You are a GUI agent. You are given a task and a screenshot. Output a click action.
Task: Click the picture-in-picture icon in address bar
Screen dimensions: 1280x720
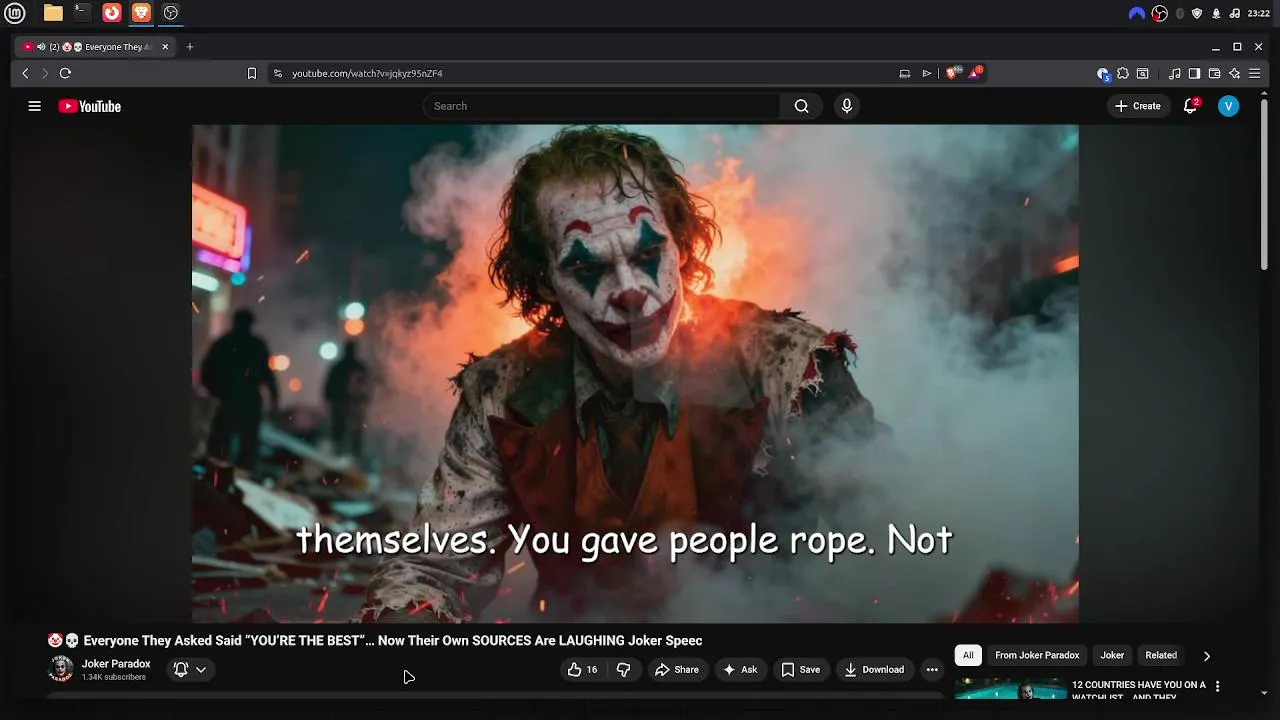tap(905, 73)
